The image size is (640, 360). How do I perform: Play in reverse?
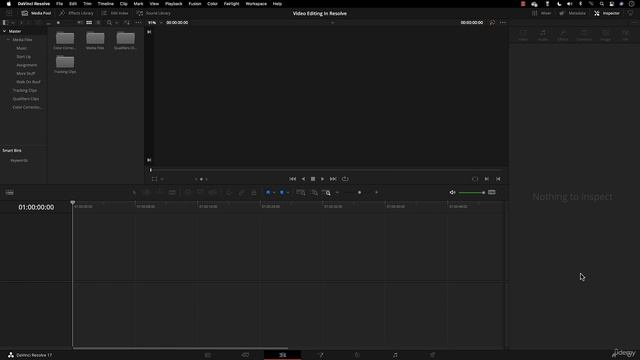pyautogui.click(x=303, y=179)
